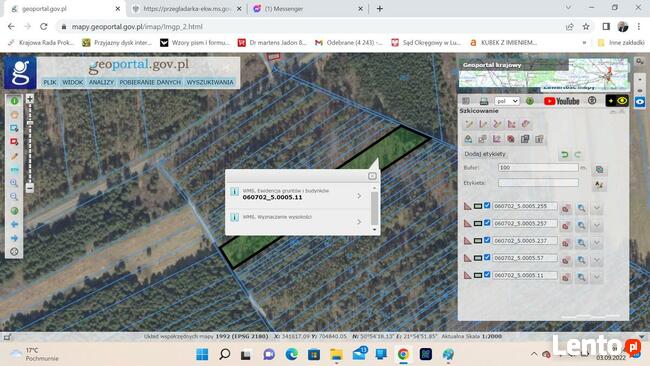Expand the Ewidencja gruntów popup entry arrow
Image resolution: width=650 pixels, height=366 pixels.
pyautogui.click(x=359, y=196)
